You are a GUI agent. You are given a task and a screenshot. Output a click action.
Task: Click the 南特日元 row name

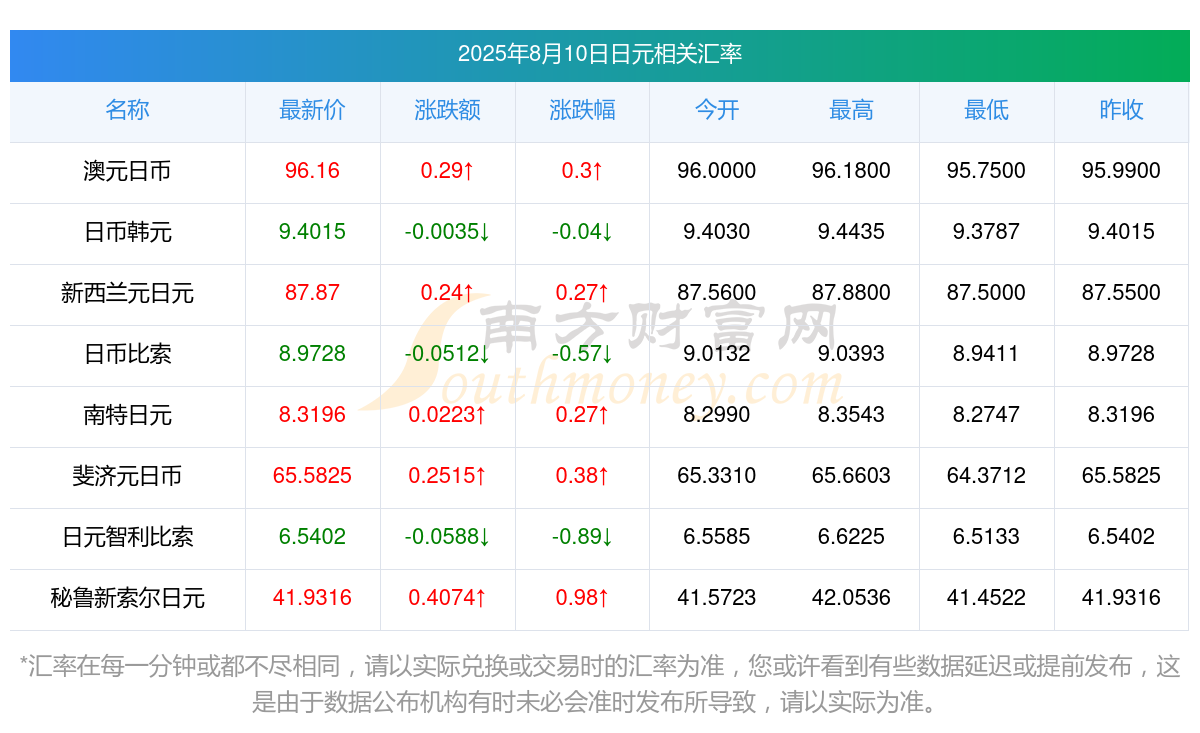click(x=127, y=415)
